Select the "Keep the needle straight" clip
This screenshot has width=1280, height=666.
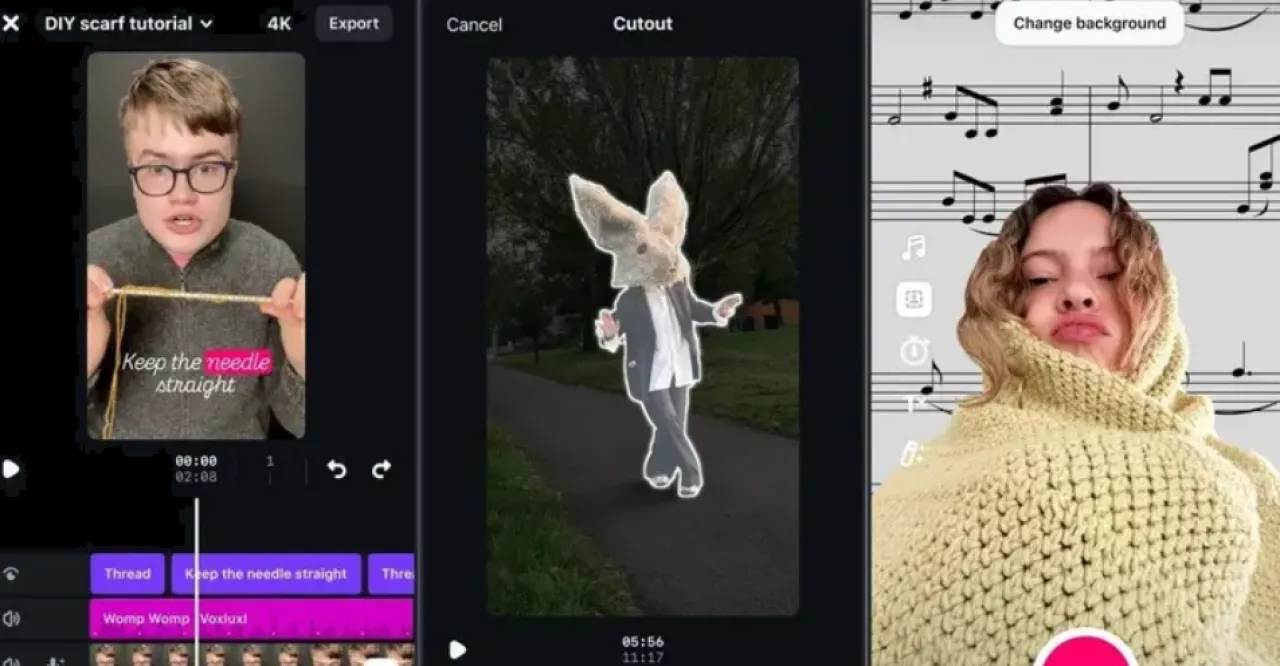pos(266,574)
